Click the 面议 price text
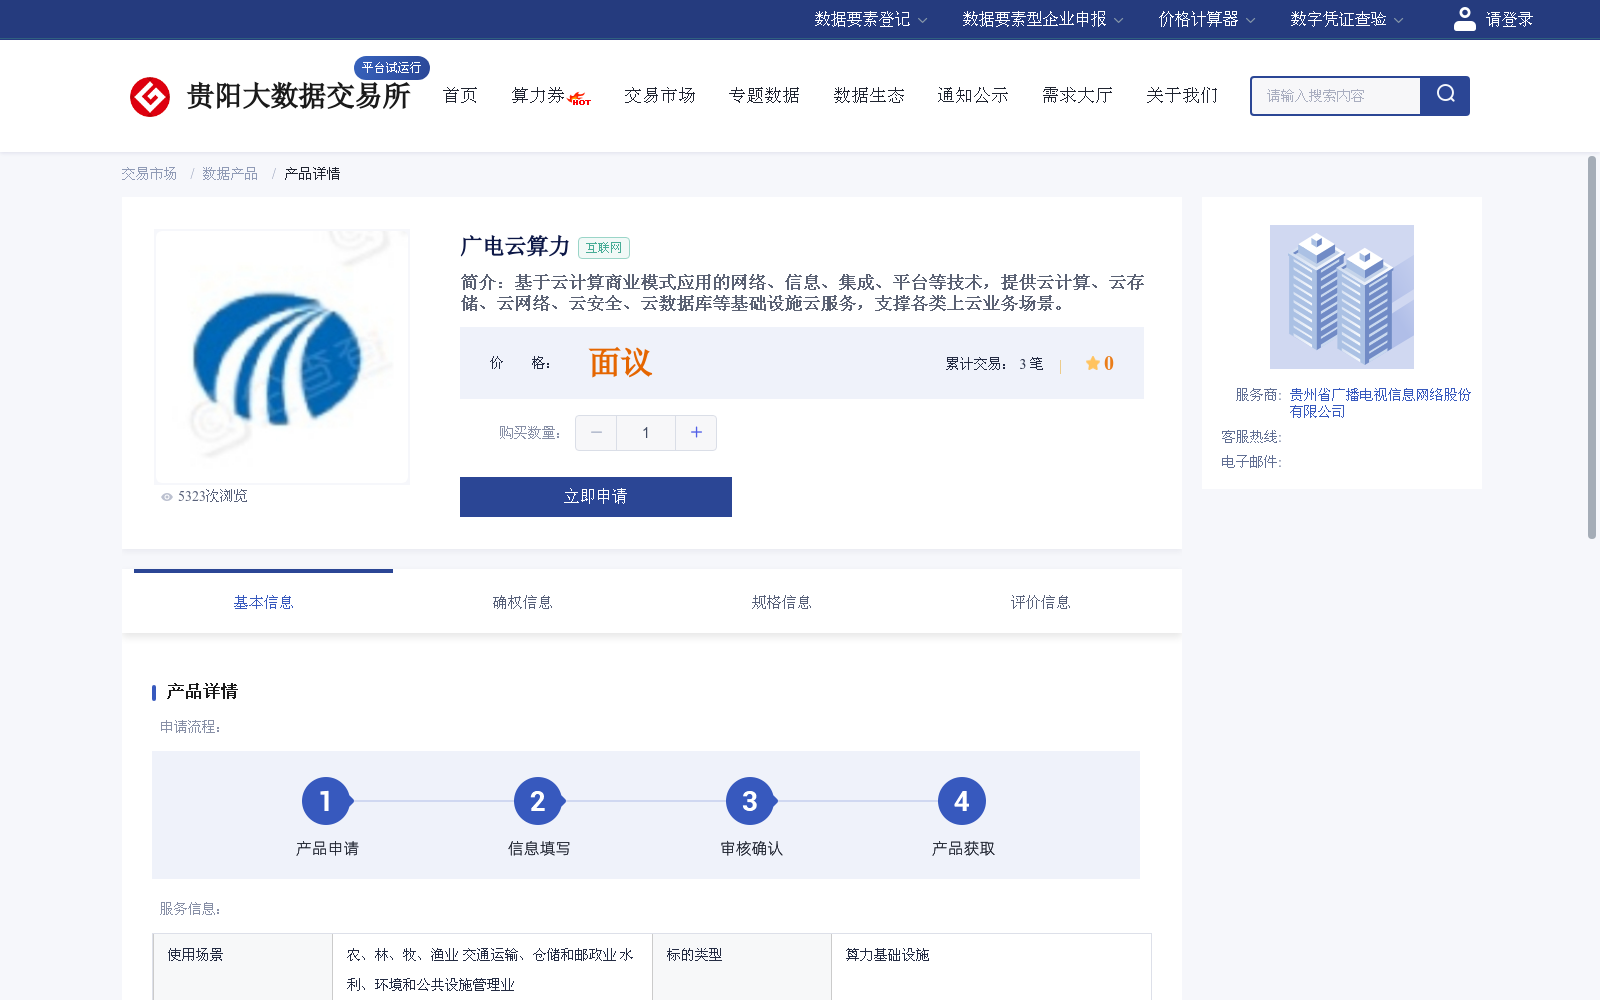The width and height of the screenshot is (1600, 1000). (x=620, y=363)
